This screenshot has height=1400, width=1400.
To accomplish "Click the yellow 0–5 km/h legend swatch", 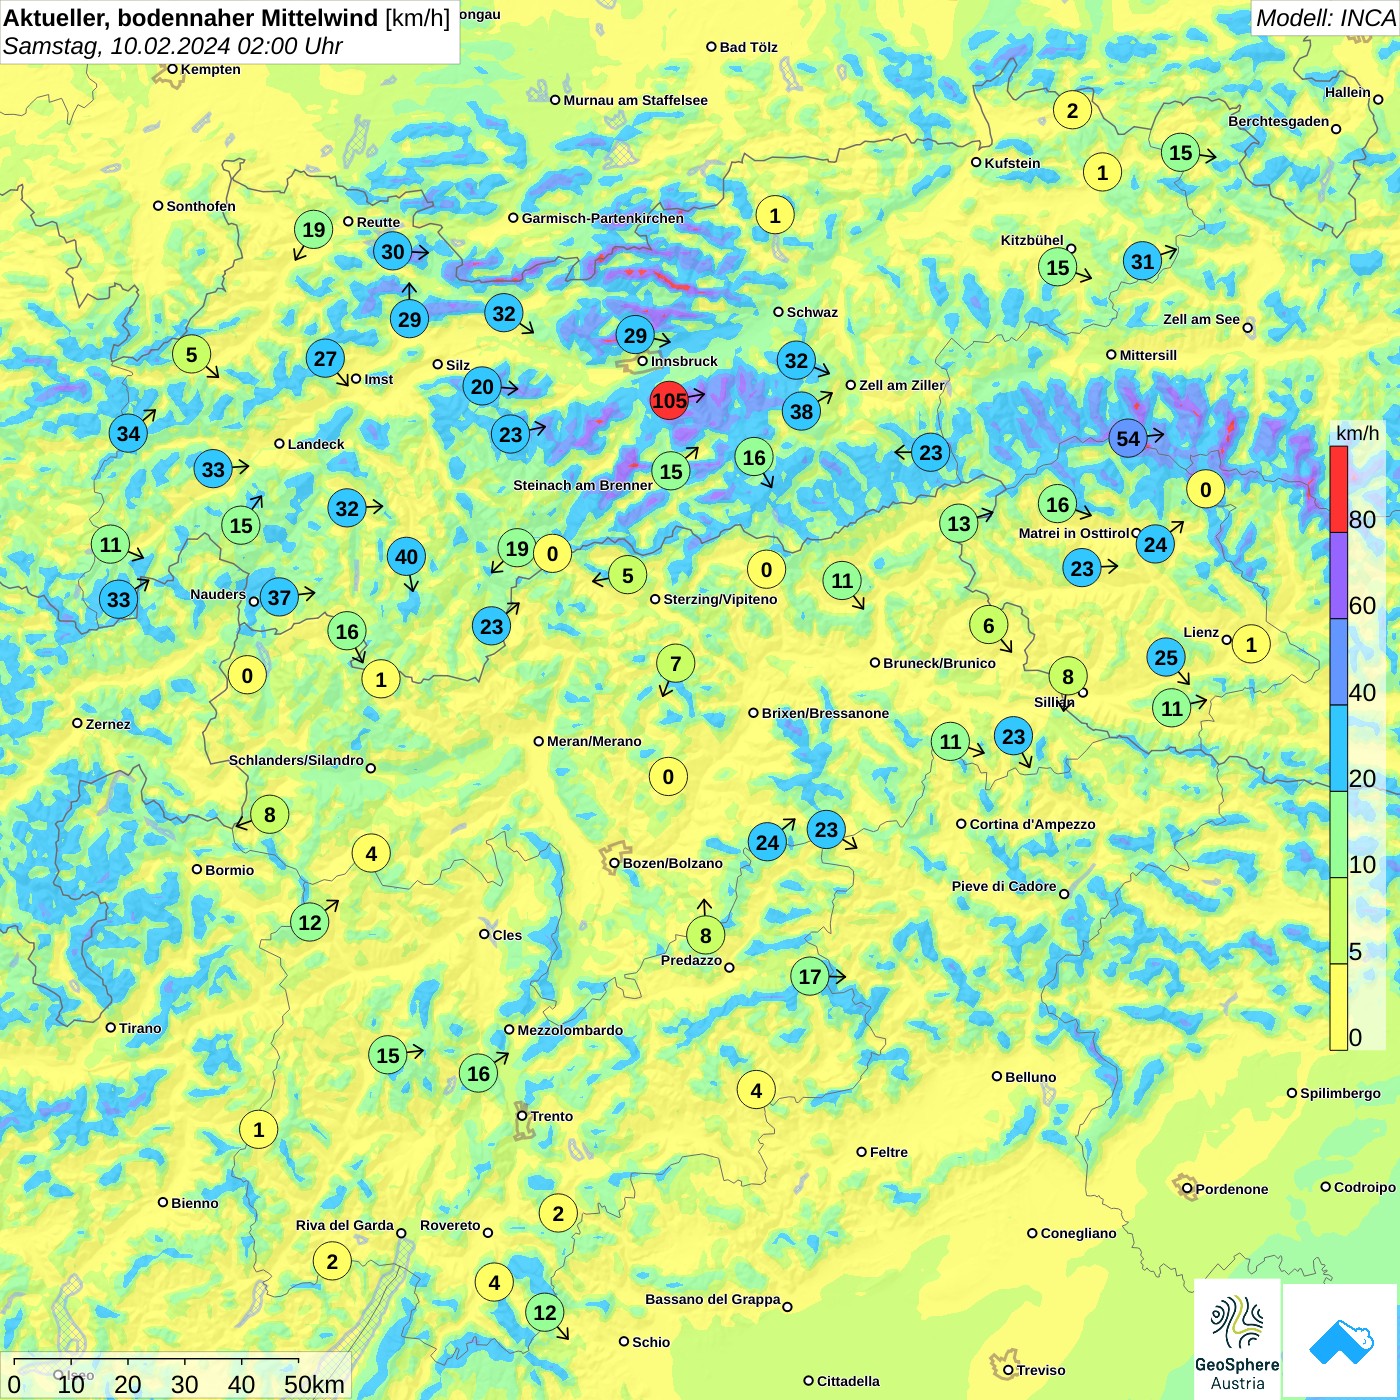I will click(1338, 1007).
